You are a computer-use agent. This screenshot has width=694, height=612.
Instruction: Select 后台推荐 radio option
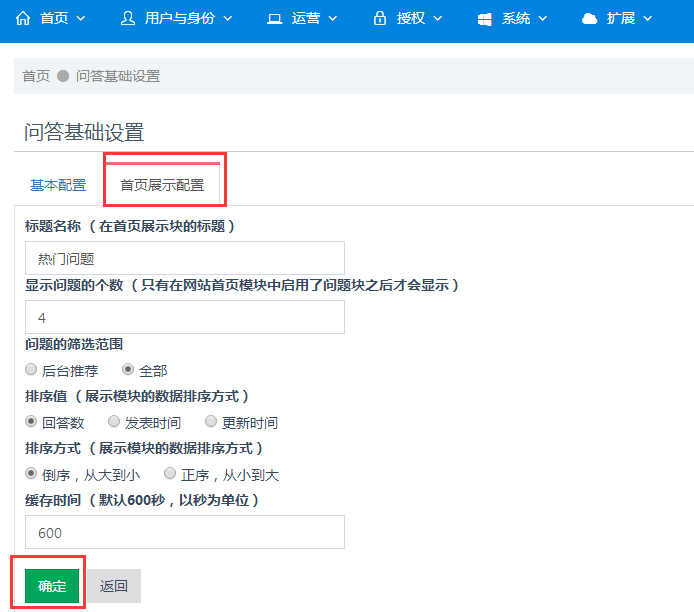[x=31, y=369]
